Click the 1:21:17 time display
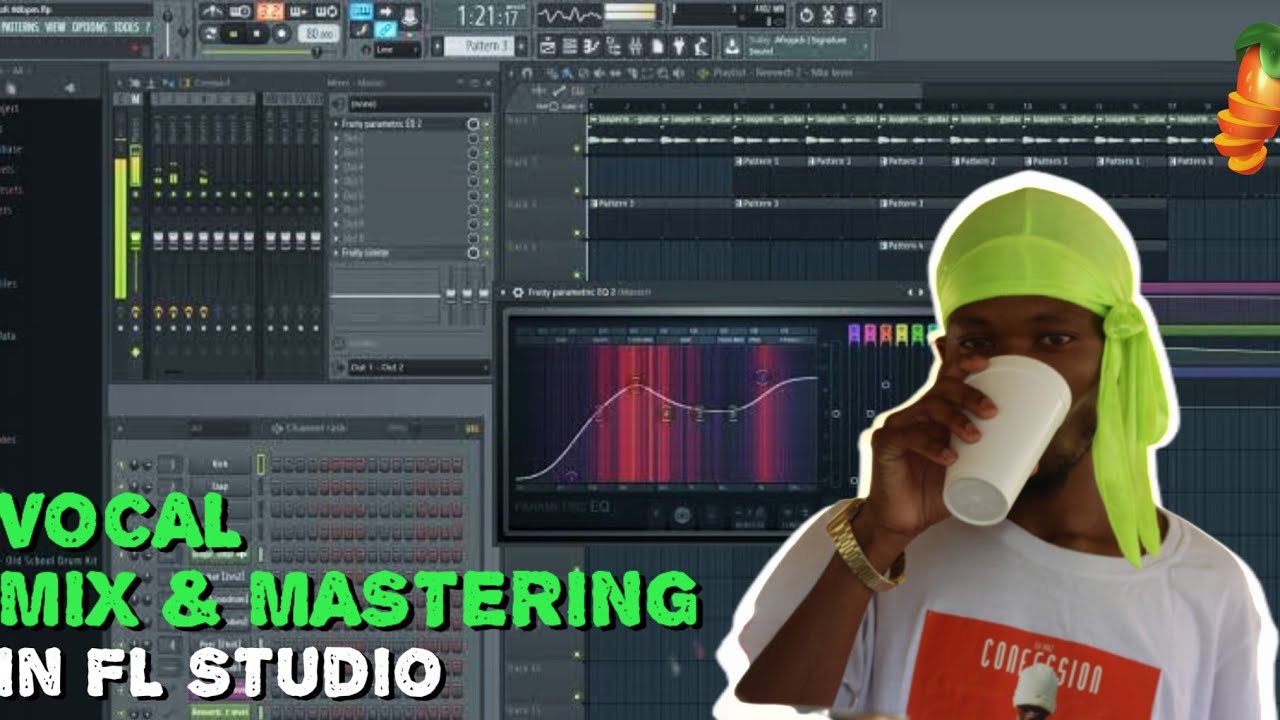This screenshot has width=1280, height=720. (x=487, y=16)
